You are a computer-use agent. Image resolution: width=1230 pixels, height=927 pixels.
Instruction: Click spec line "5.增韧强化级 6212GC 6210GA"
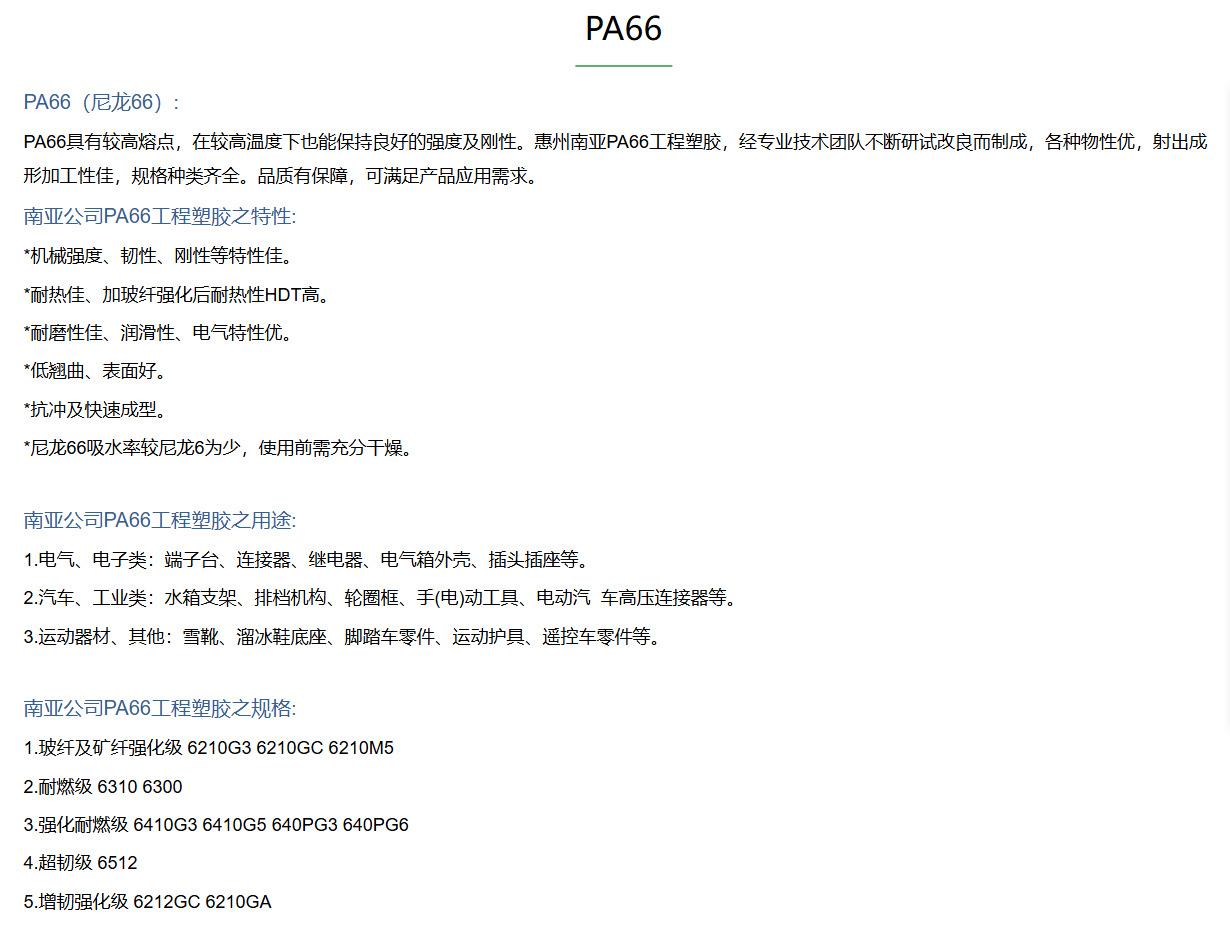148,901
